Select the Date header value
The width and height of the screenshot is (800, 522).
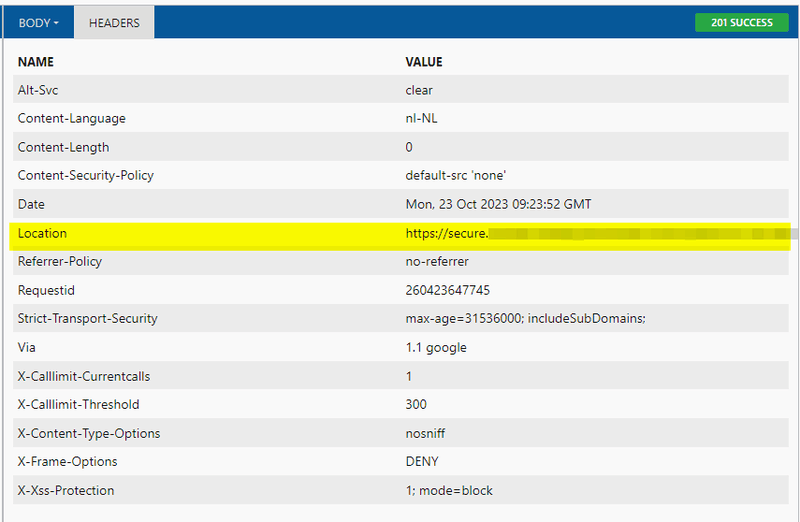click(x=498, y=204)
